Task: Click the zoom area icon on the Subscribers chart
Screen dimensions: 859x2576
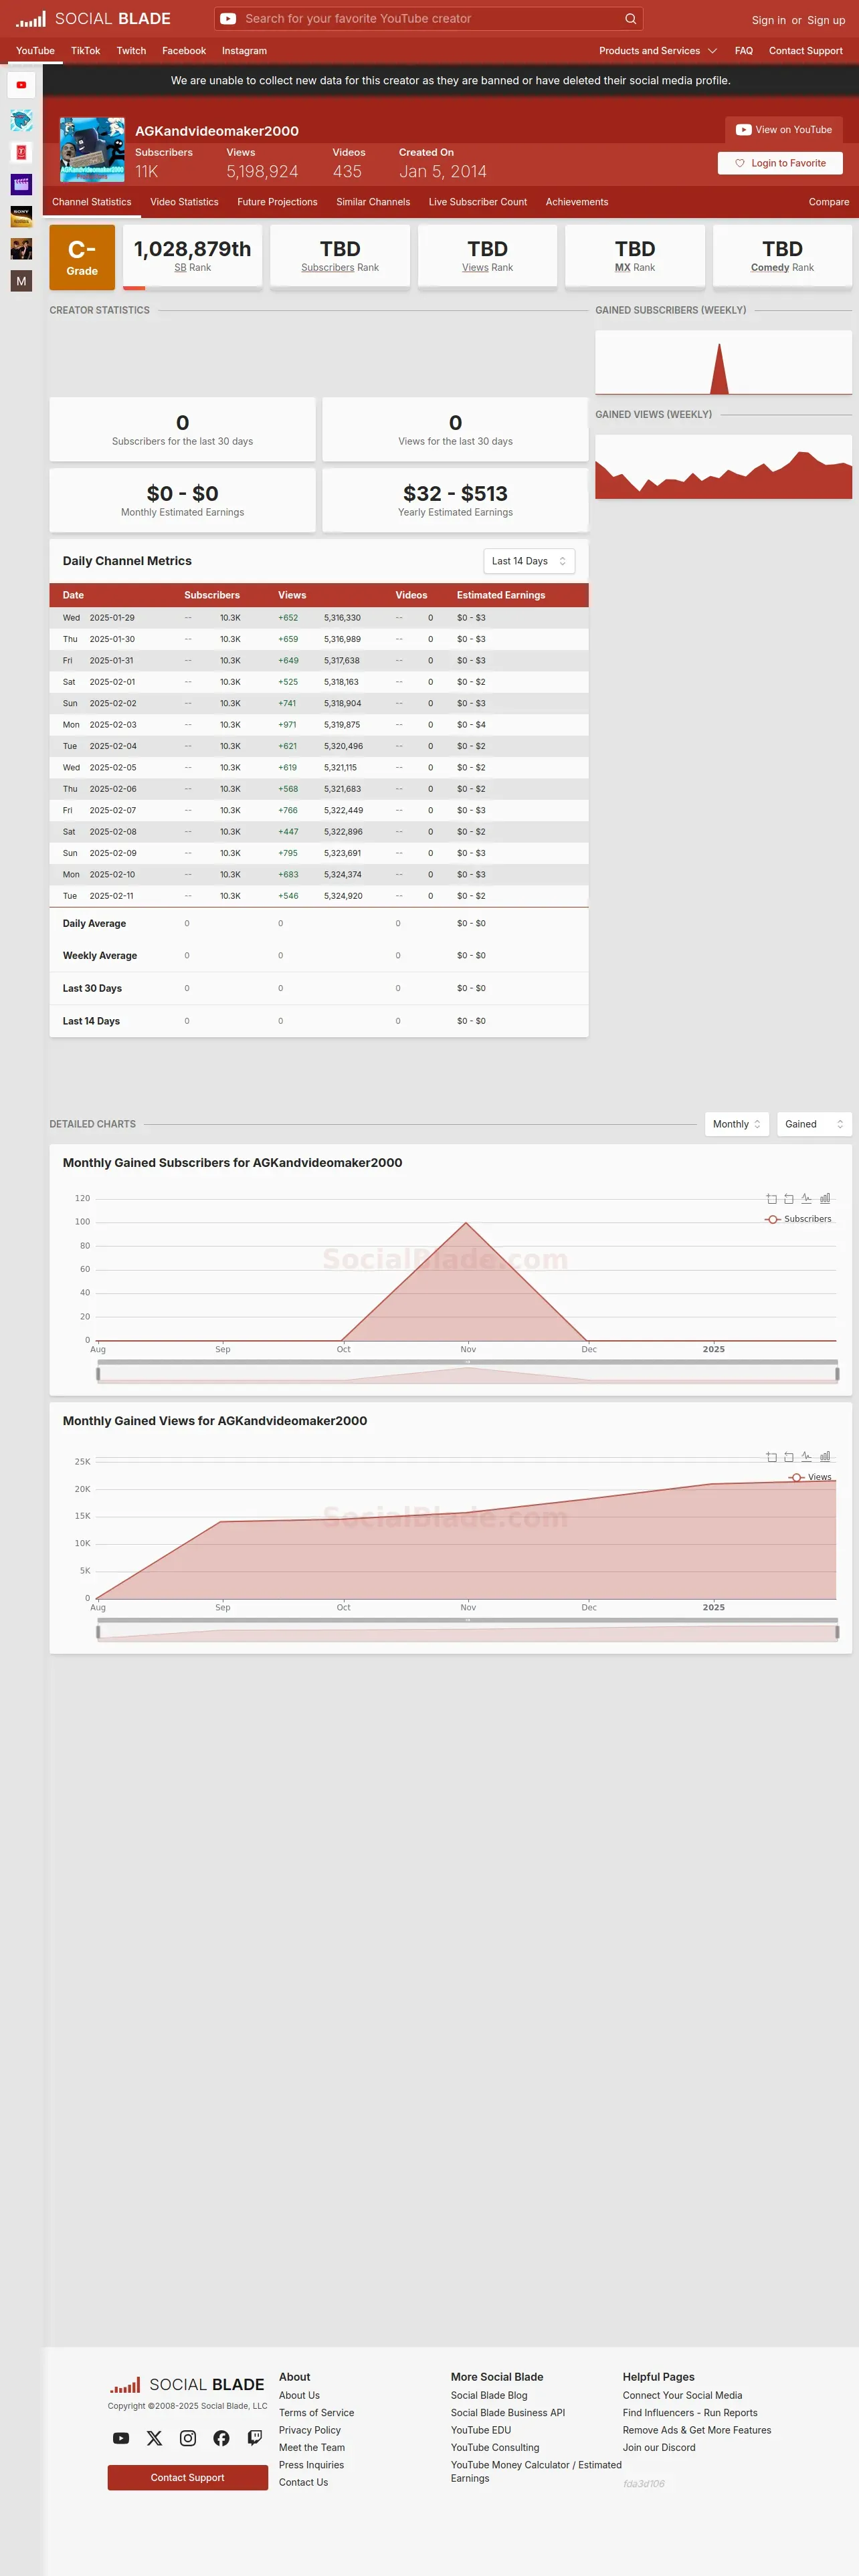Action: [771, 1199]
